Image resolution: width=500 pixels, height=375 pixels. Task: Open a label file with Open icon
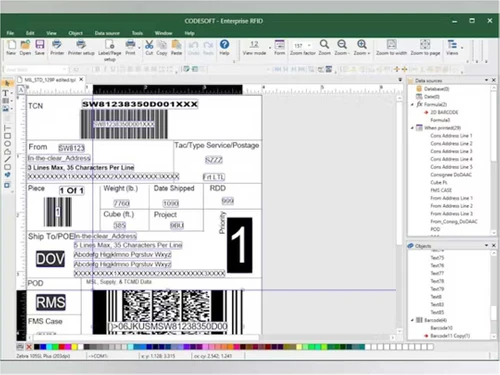pos(25,44)
